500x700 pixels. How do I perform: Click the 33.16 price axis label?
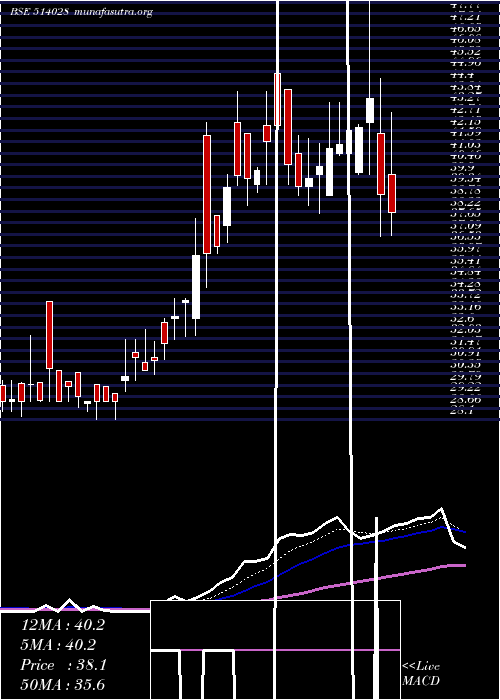pyautogui.click(x=465, y=307)
